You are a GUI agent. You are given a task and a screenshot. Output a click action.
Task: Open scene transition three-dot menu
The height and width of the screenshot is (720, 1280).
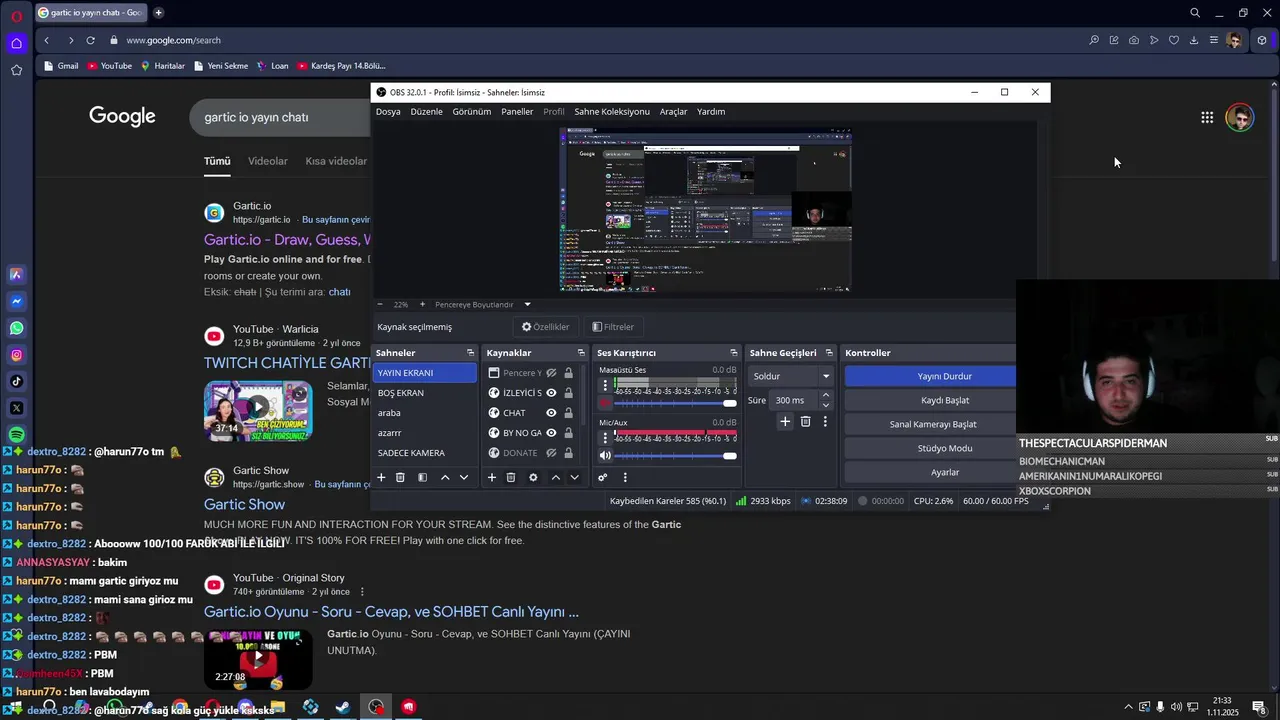(x=825, y=422)
